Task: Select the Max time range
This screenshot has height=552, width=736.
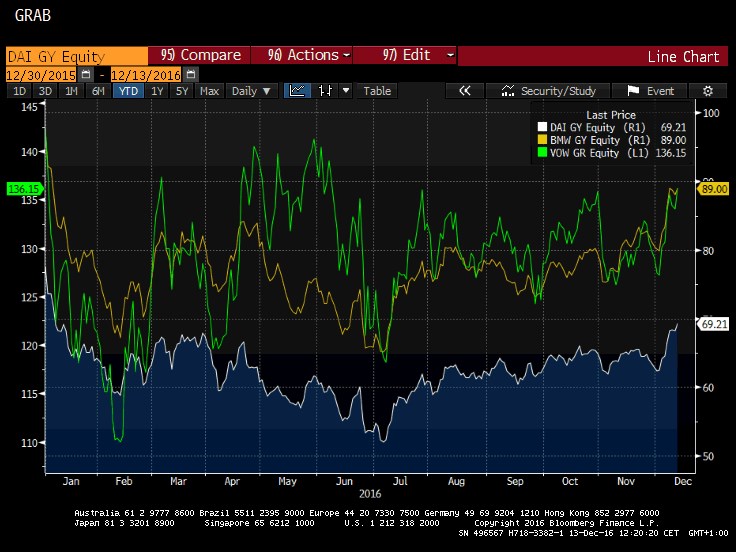Action: tap(209, 91)
